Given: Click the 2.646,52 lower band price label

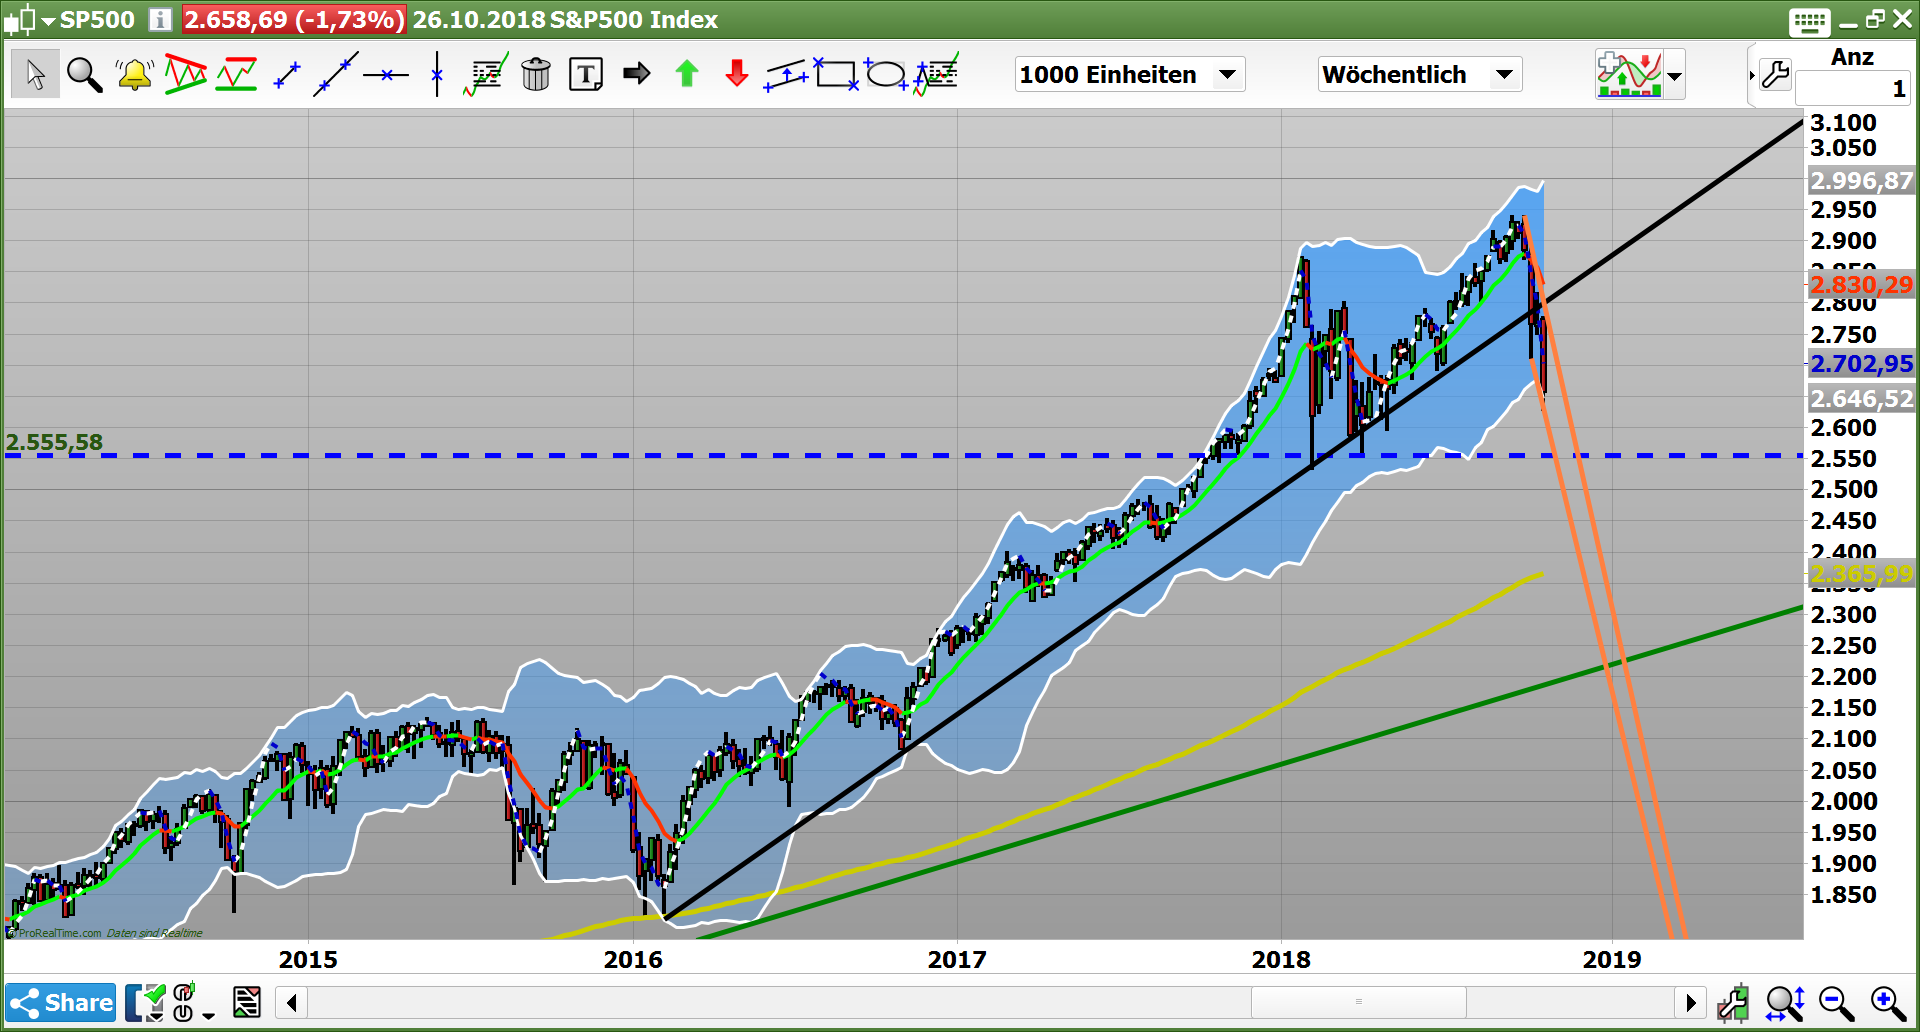Looking at the screenshot, I should coord(1861,399).
